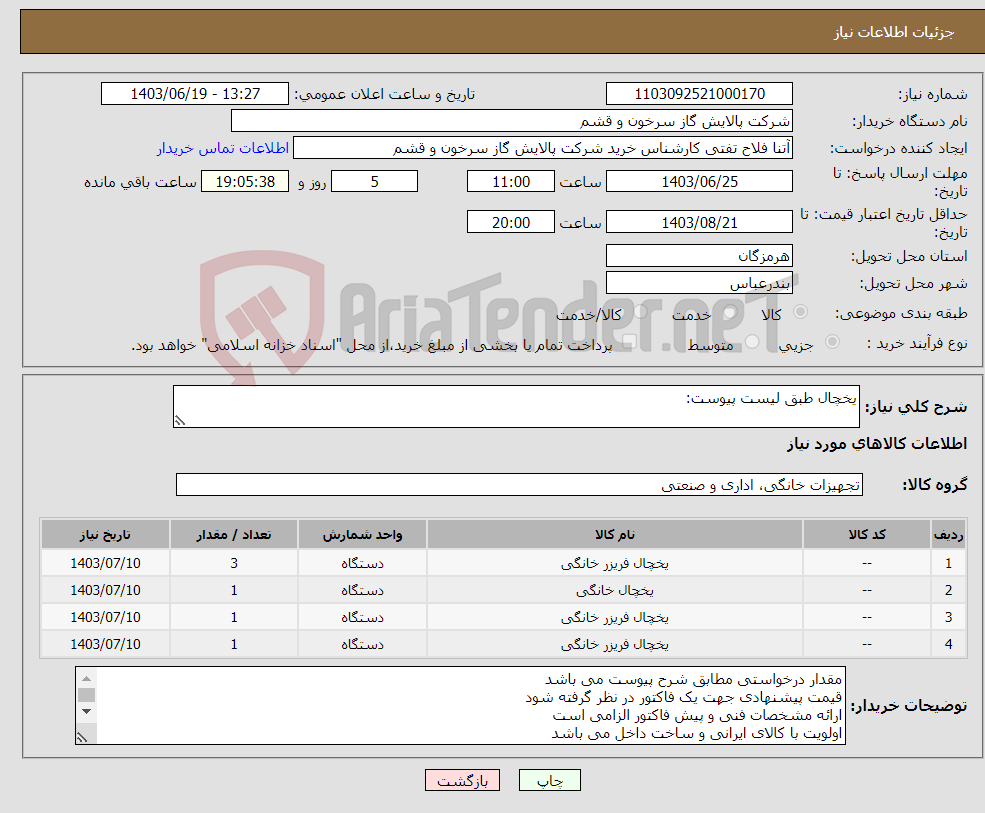Viewport: 985px width, 813px height.
Task: Click the request creator field
Action: (x=543, y=148)
